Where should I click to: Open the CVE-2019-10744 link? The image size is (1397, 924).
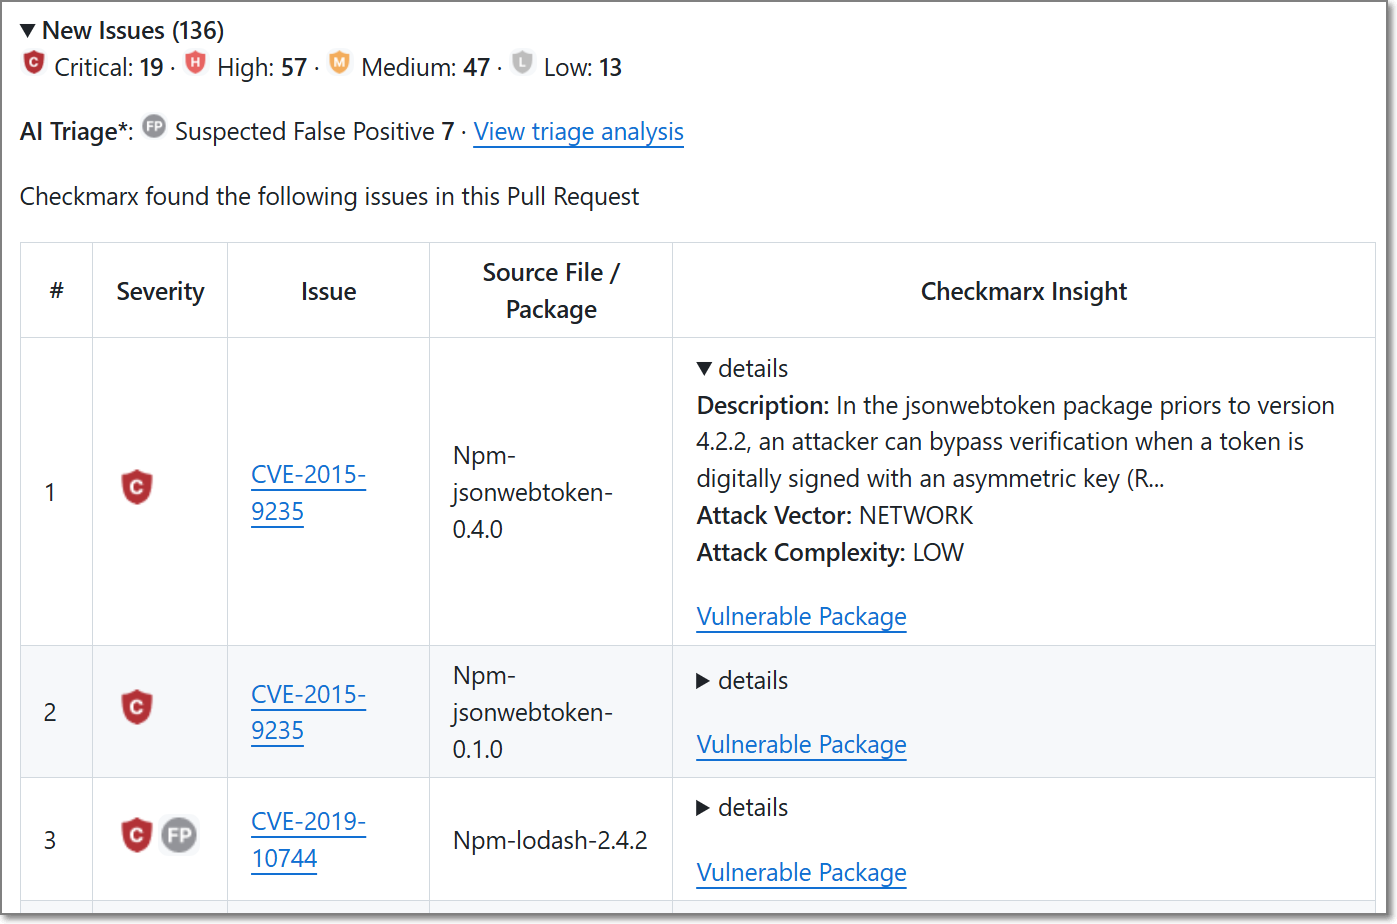point(308,840)
